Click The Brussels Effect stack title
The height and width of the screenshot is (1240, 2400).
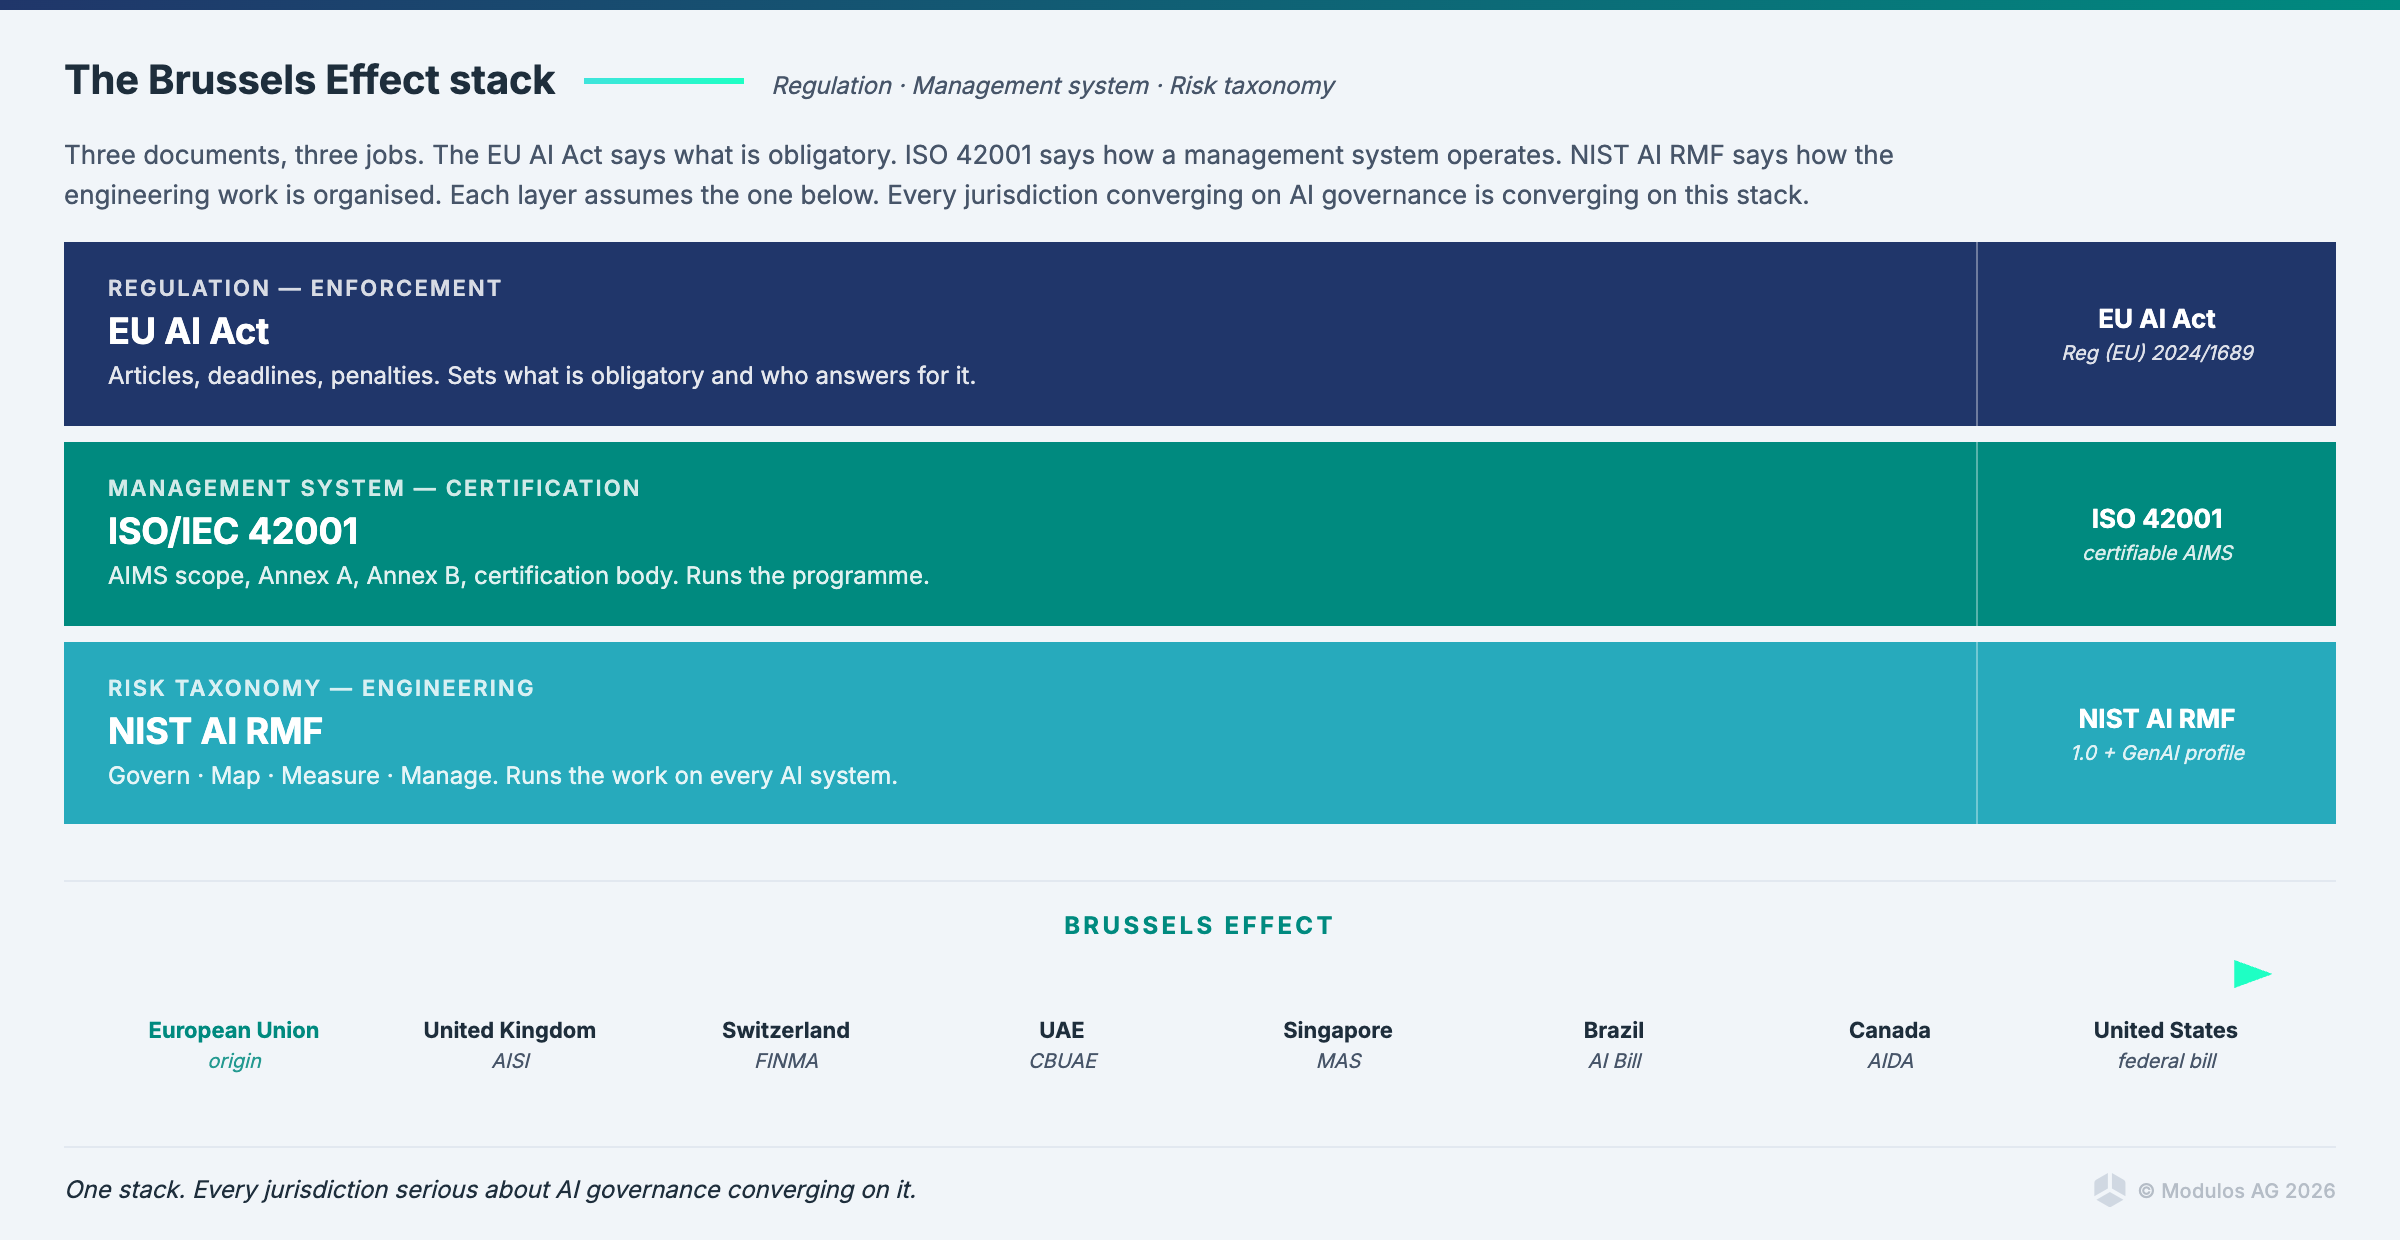tap(310, 80)
